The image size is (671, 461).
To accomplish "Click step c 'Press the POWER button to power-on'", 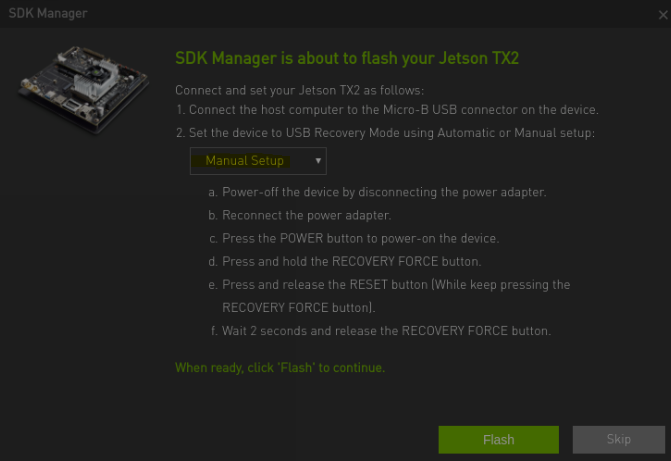I will click(354, 238).
